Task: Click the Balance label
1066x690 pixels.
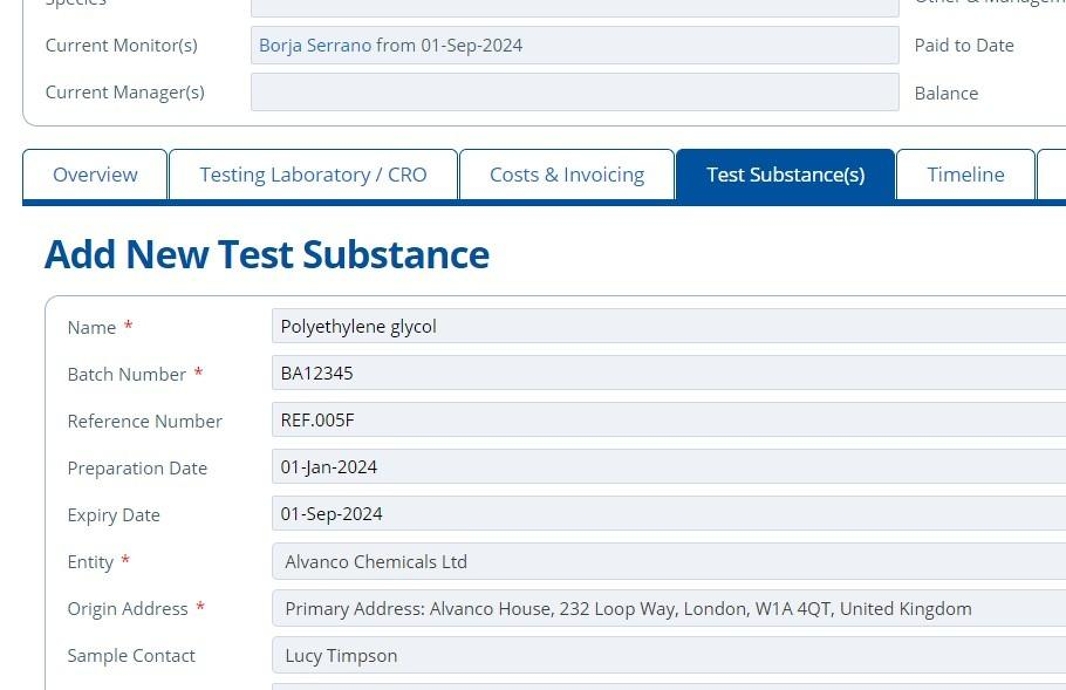Action: point(945,93)
